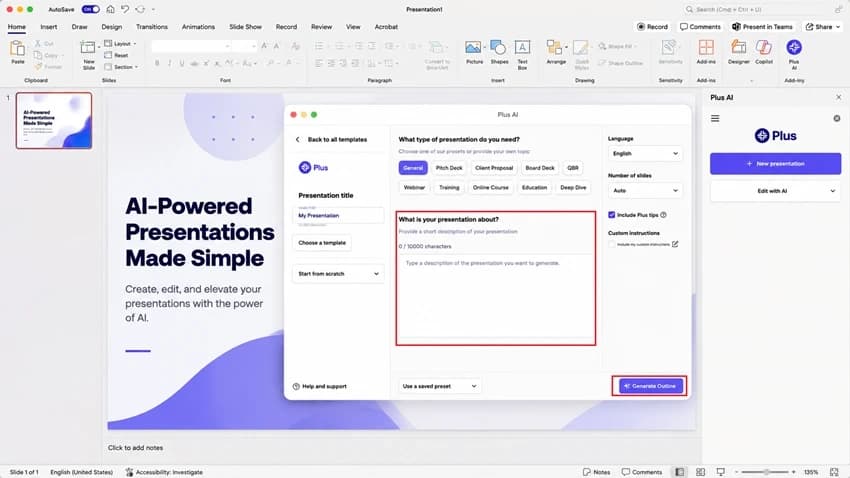
Task: Check the custom instructions checkbox
Action: point(611,244)
